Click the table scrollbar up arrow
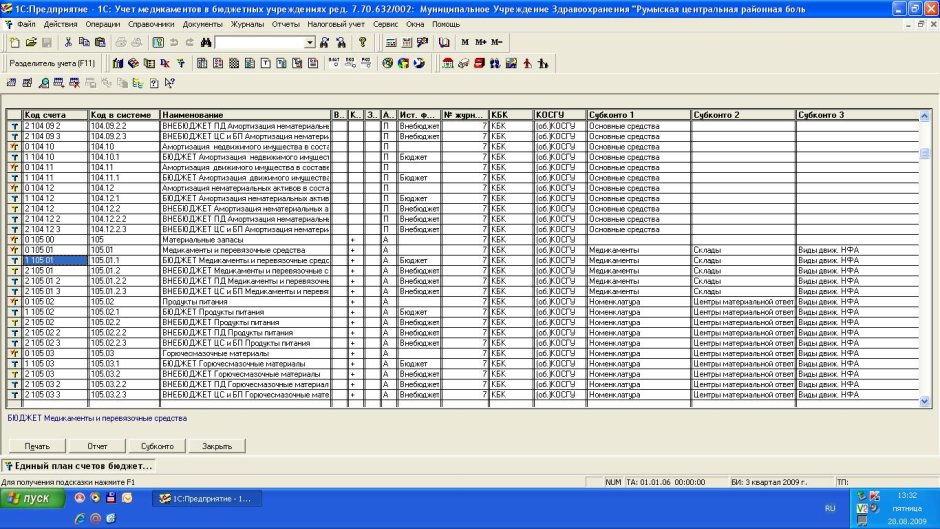940x529 pixels. tap(924, 116)
